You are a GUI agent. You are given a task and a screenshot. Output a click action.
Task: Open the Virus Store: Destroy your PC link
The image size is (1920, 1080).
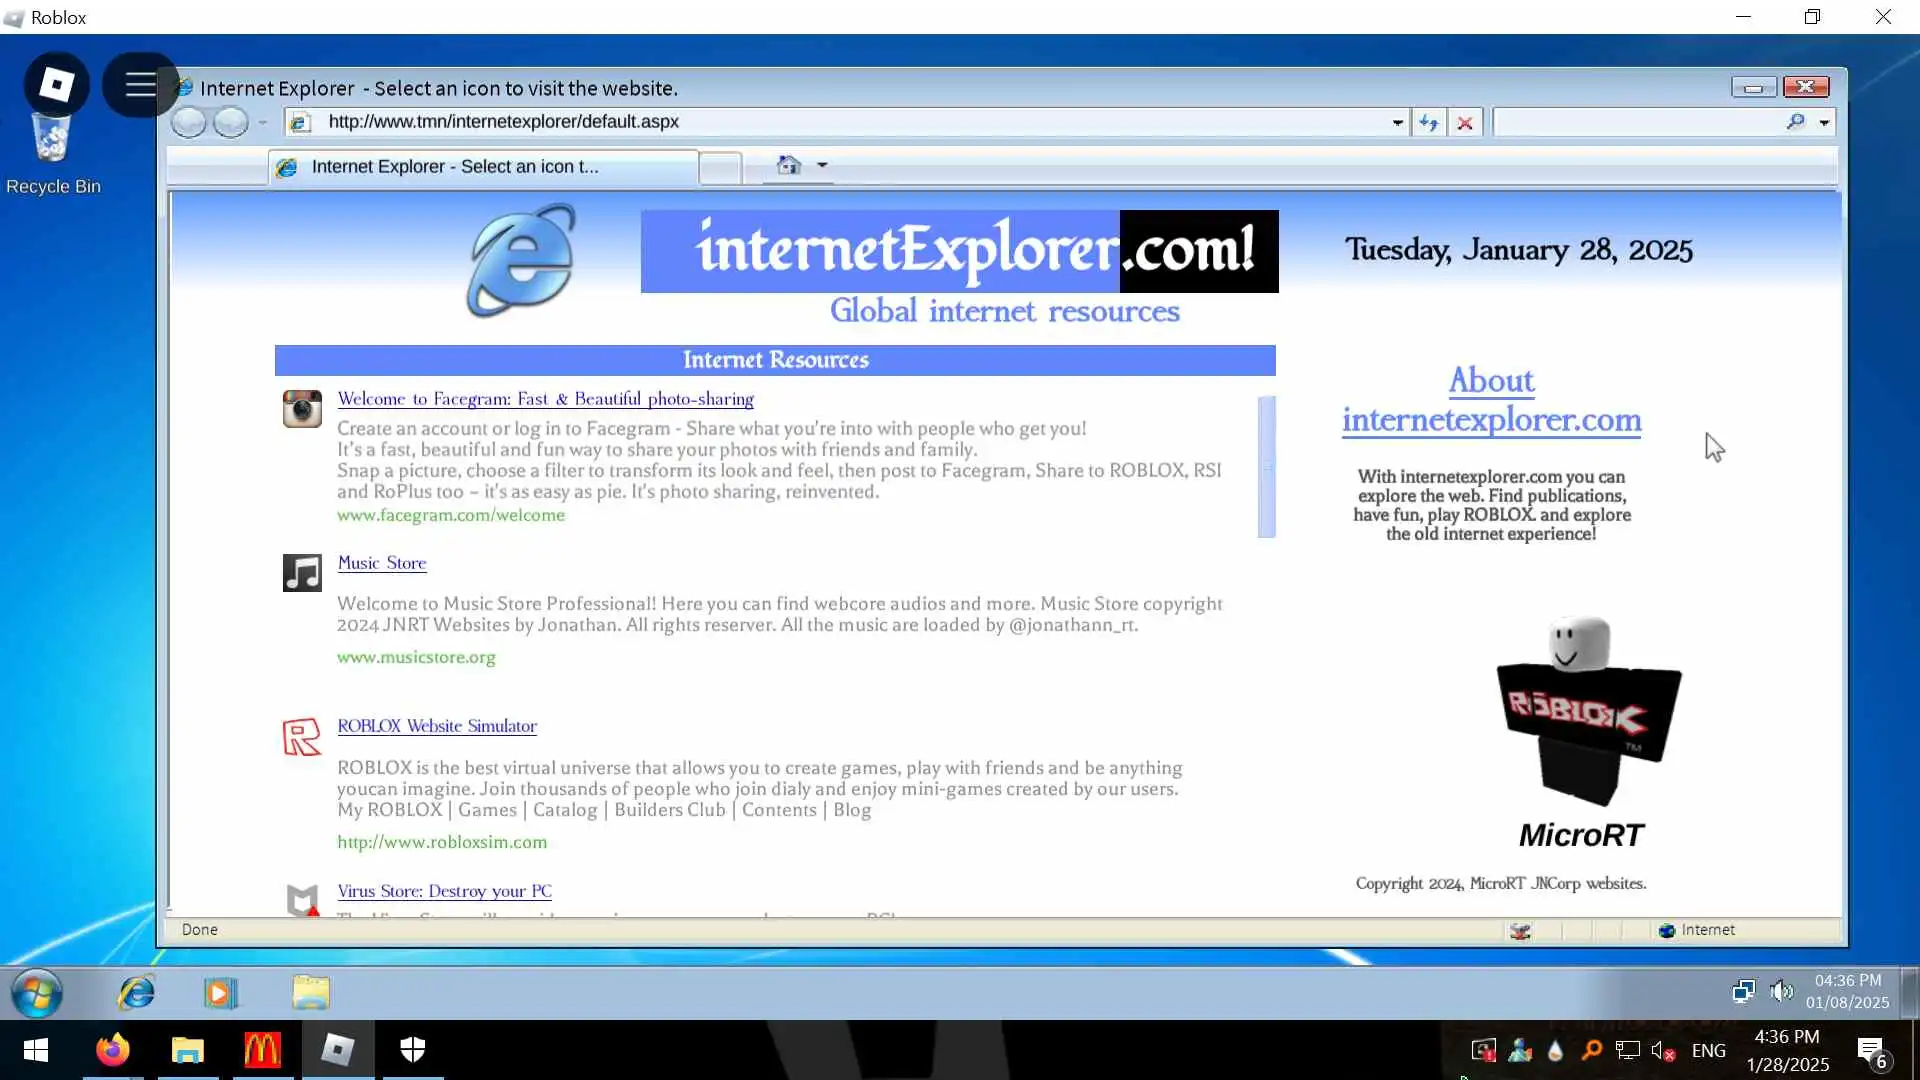click(444, 891)
